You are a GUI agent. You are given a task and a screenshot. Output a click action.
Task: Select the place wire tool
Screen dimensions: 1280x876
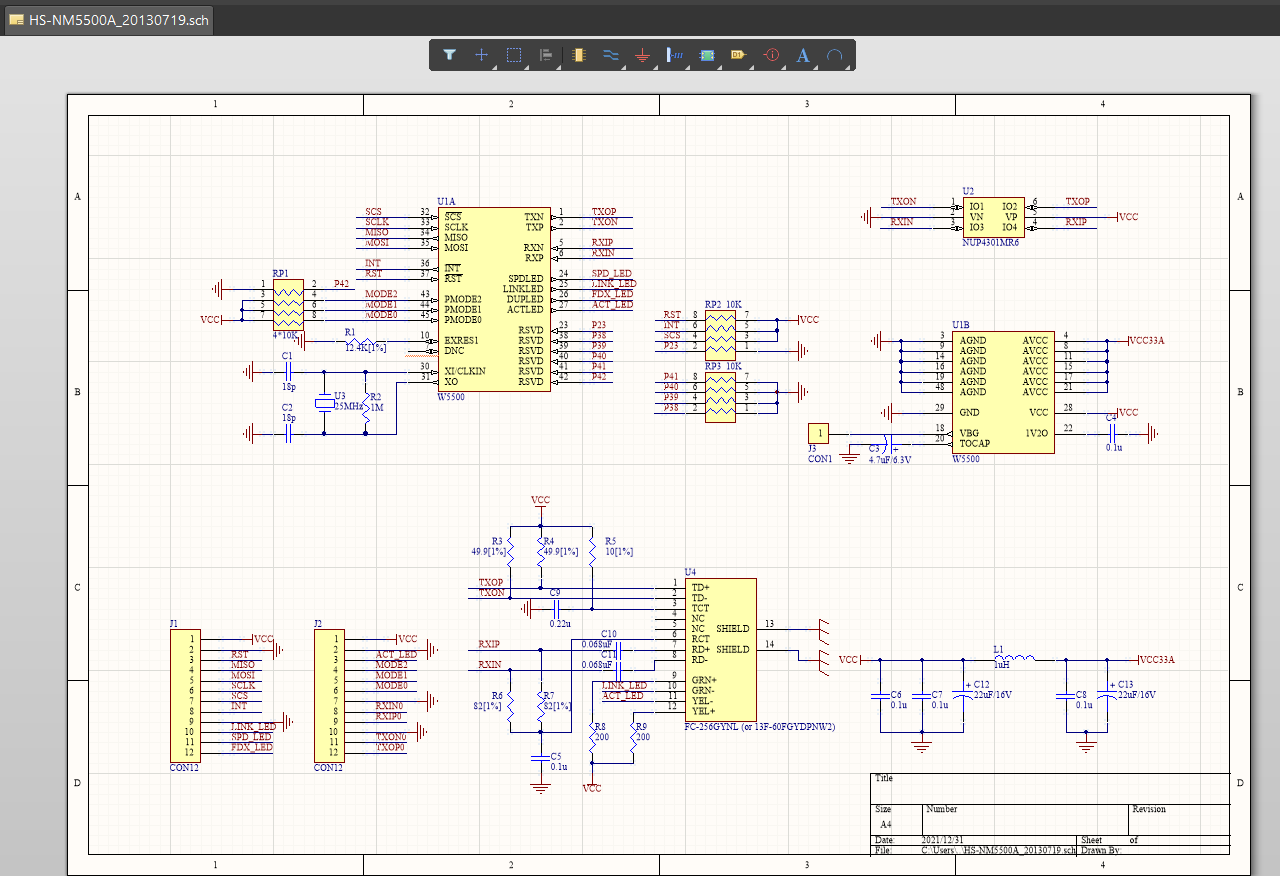point(610,55)
